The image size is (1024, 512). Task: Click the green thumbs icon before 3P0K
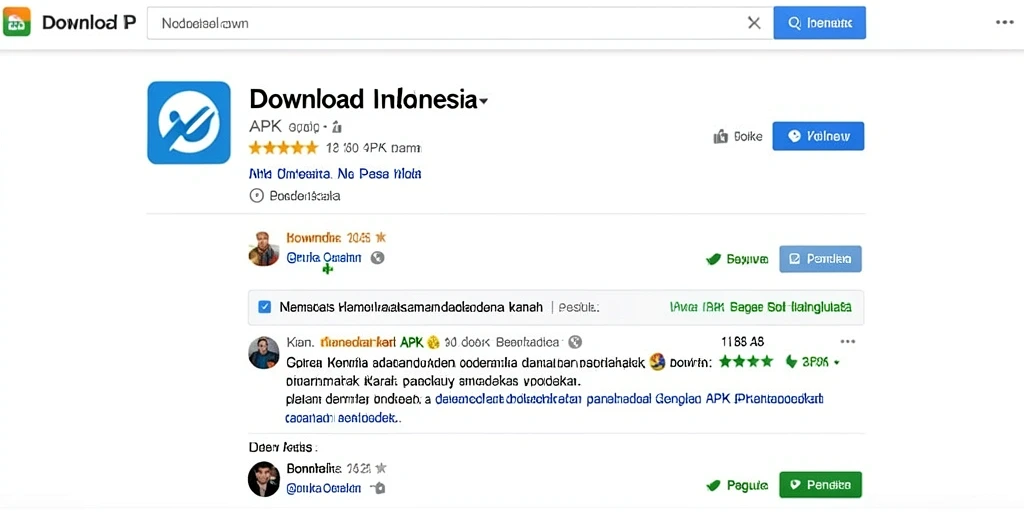click(791, 361)
